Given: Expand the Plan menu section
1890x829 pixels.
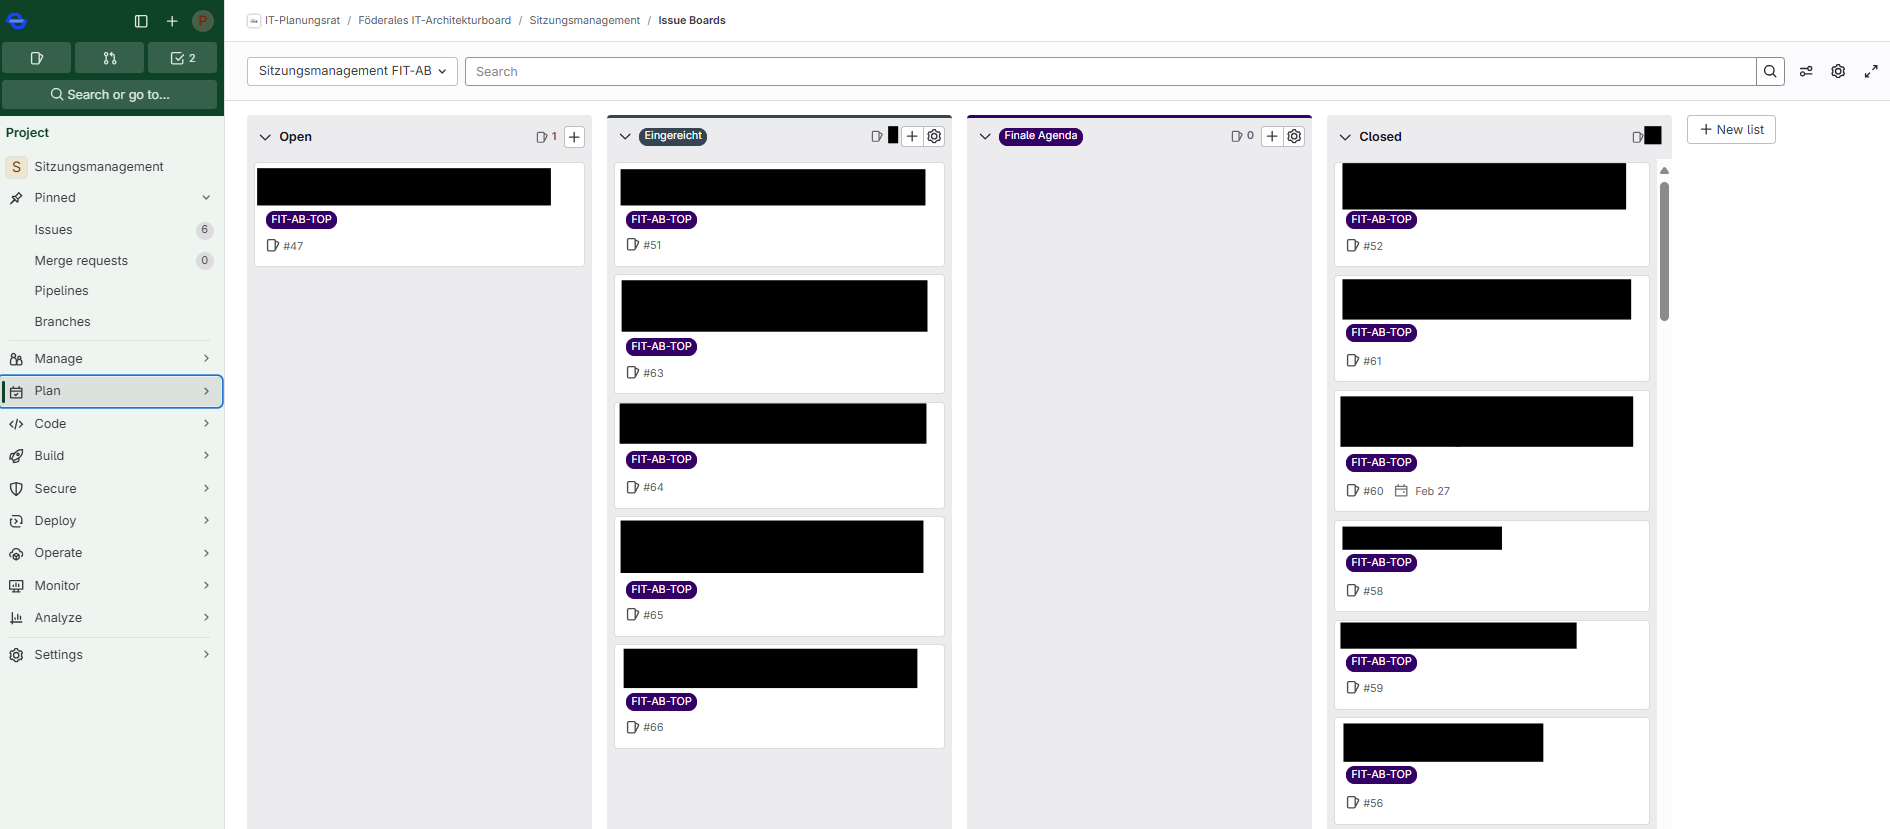Looking at the screenshot, I should click(x=111, y=391).
